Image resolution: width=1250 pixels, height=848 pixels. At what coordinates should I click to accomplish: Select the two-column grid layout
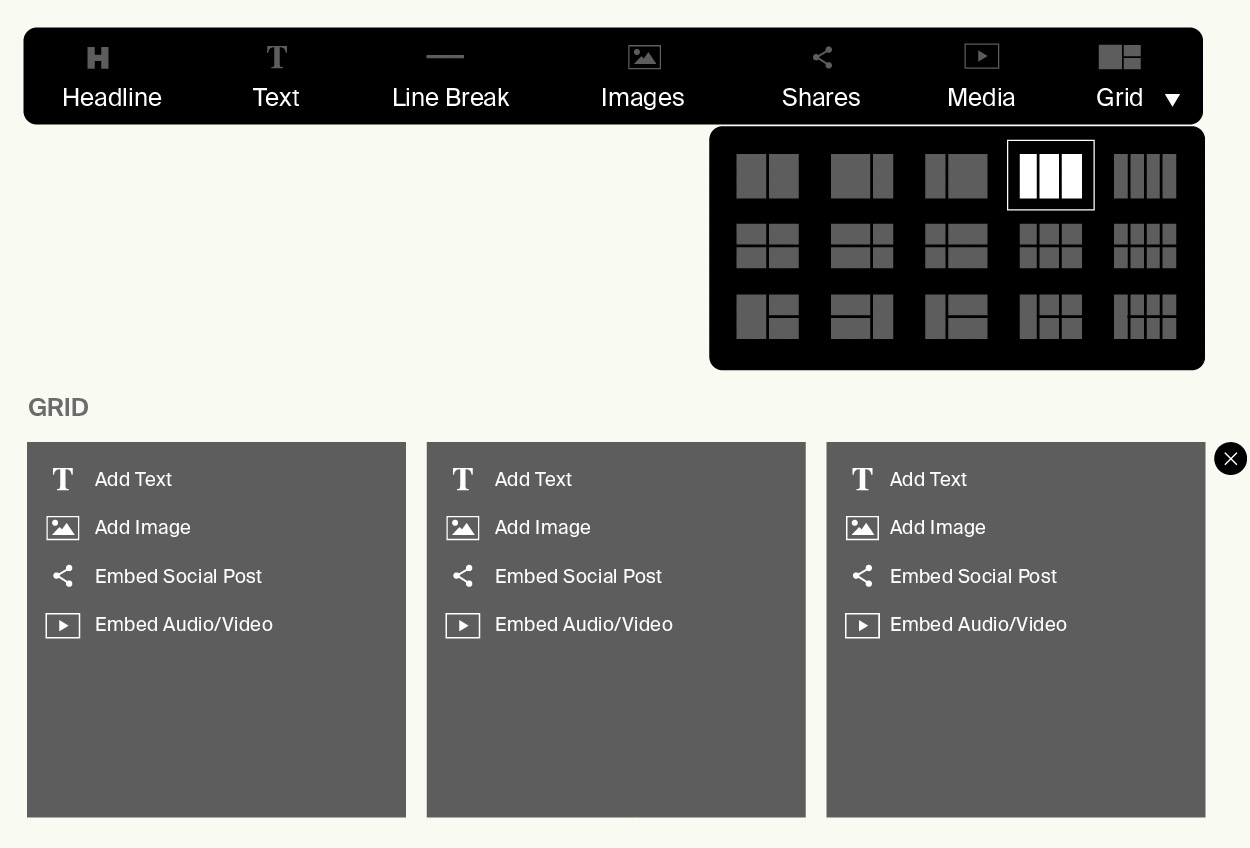click(767, 175)
